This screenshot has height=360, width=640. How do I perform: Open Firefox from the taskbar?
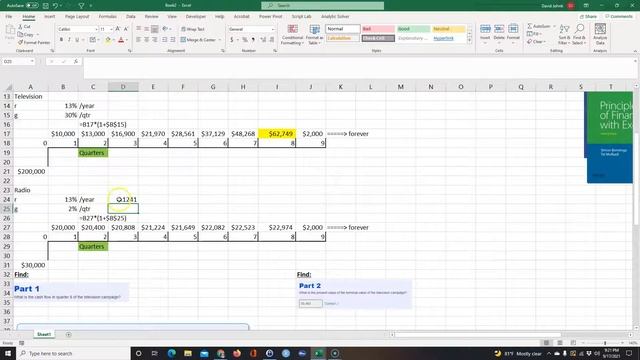point(237,353)
